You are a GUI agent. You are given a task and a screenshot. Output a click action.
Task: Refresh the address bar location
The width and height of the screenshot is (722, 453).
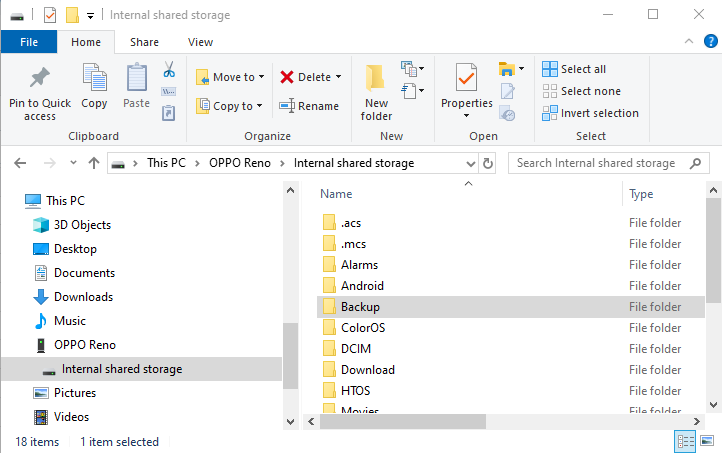488,163
